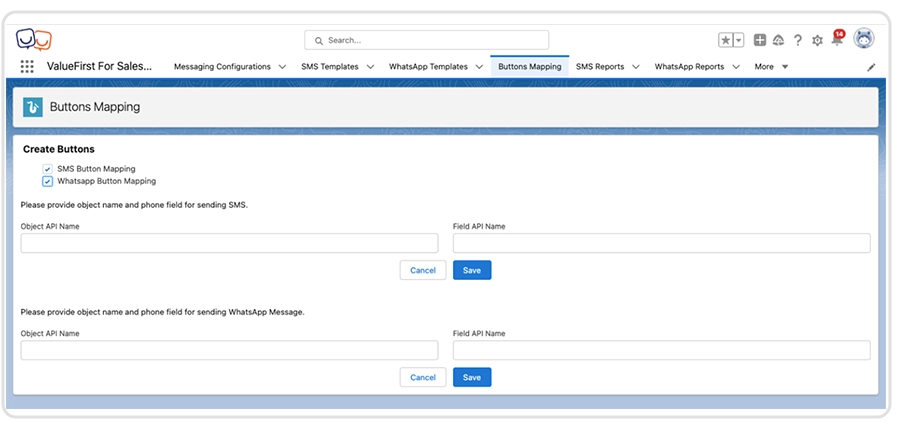900x444 pixels.
Task: Open the user profile avatar
Action: tap(863, 39)
